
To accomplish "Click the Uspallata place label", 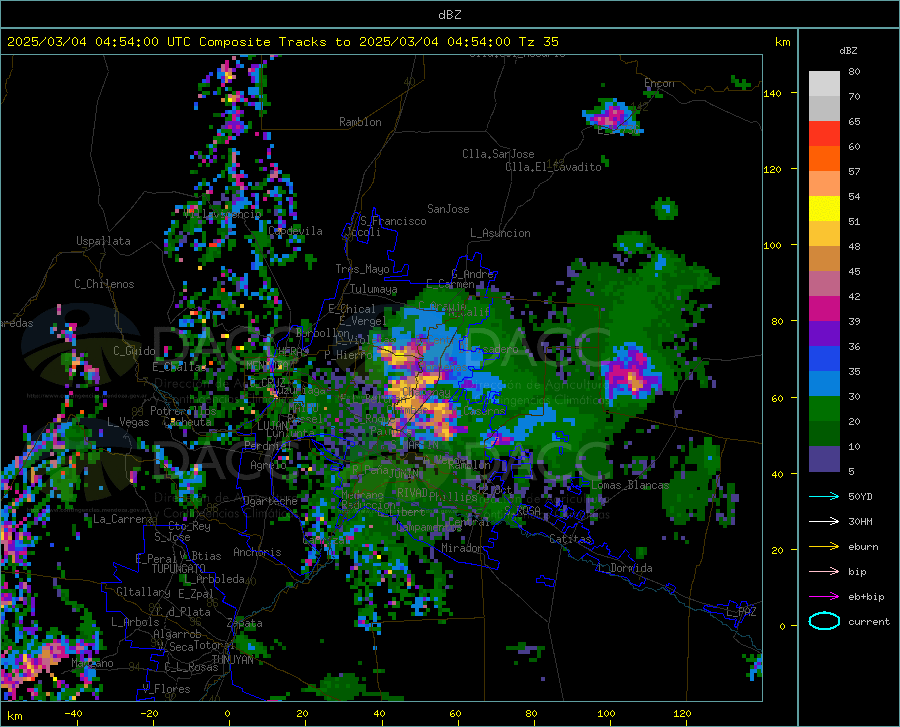I will coord(103,241).
